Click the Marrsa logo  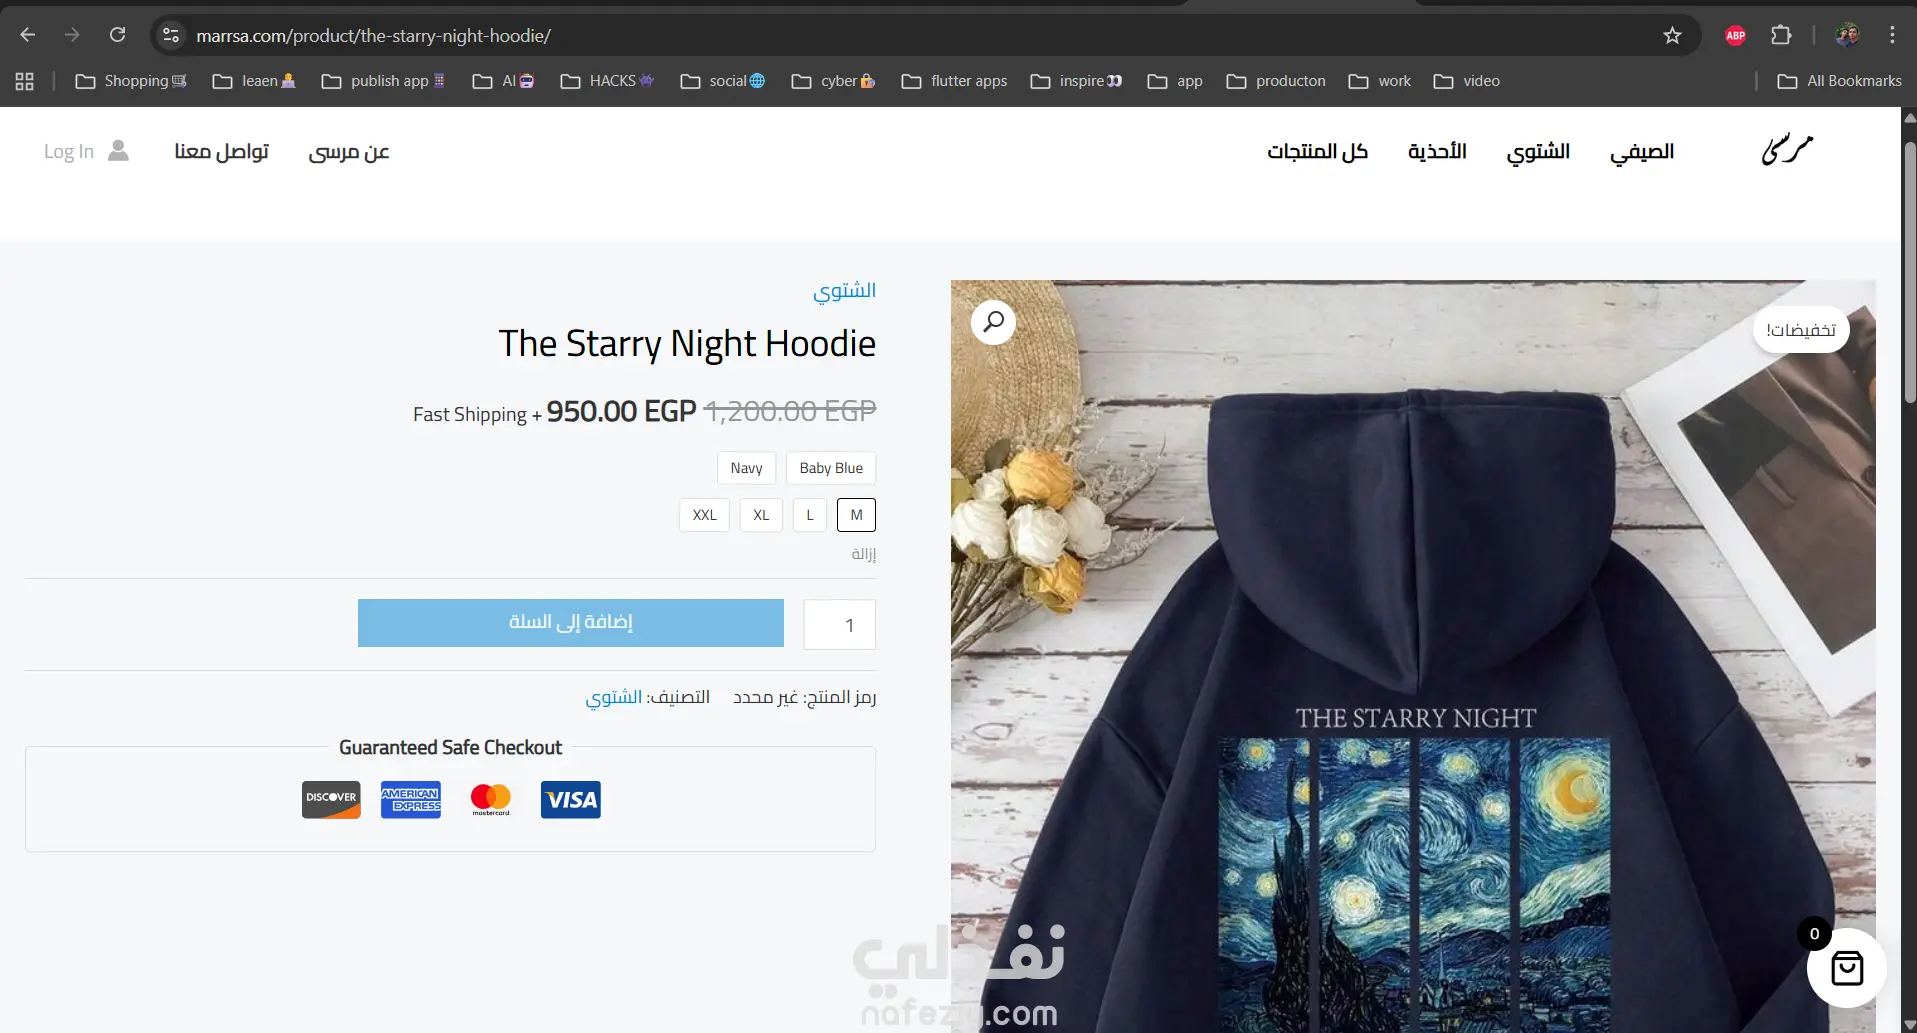1787,150
